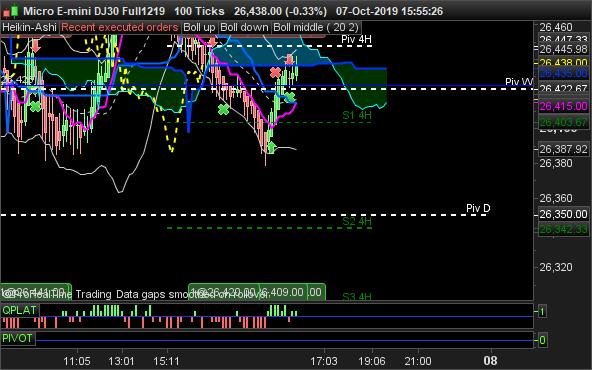592x370 pixels.
Task: Click the Piv 4H pivot label
Action: (356, 39)
